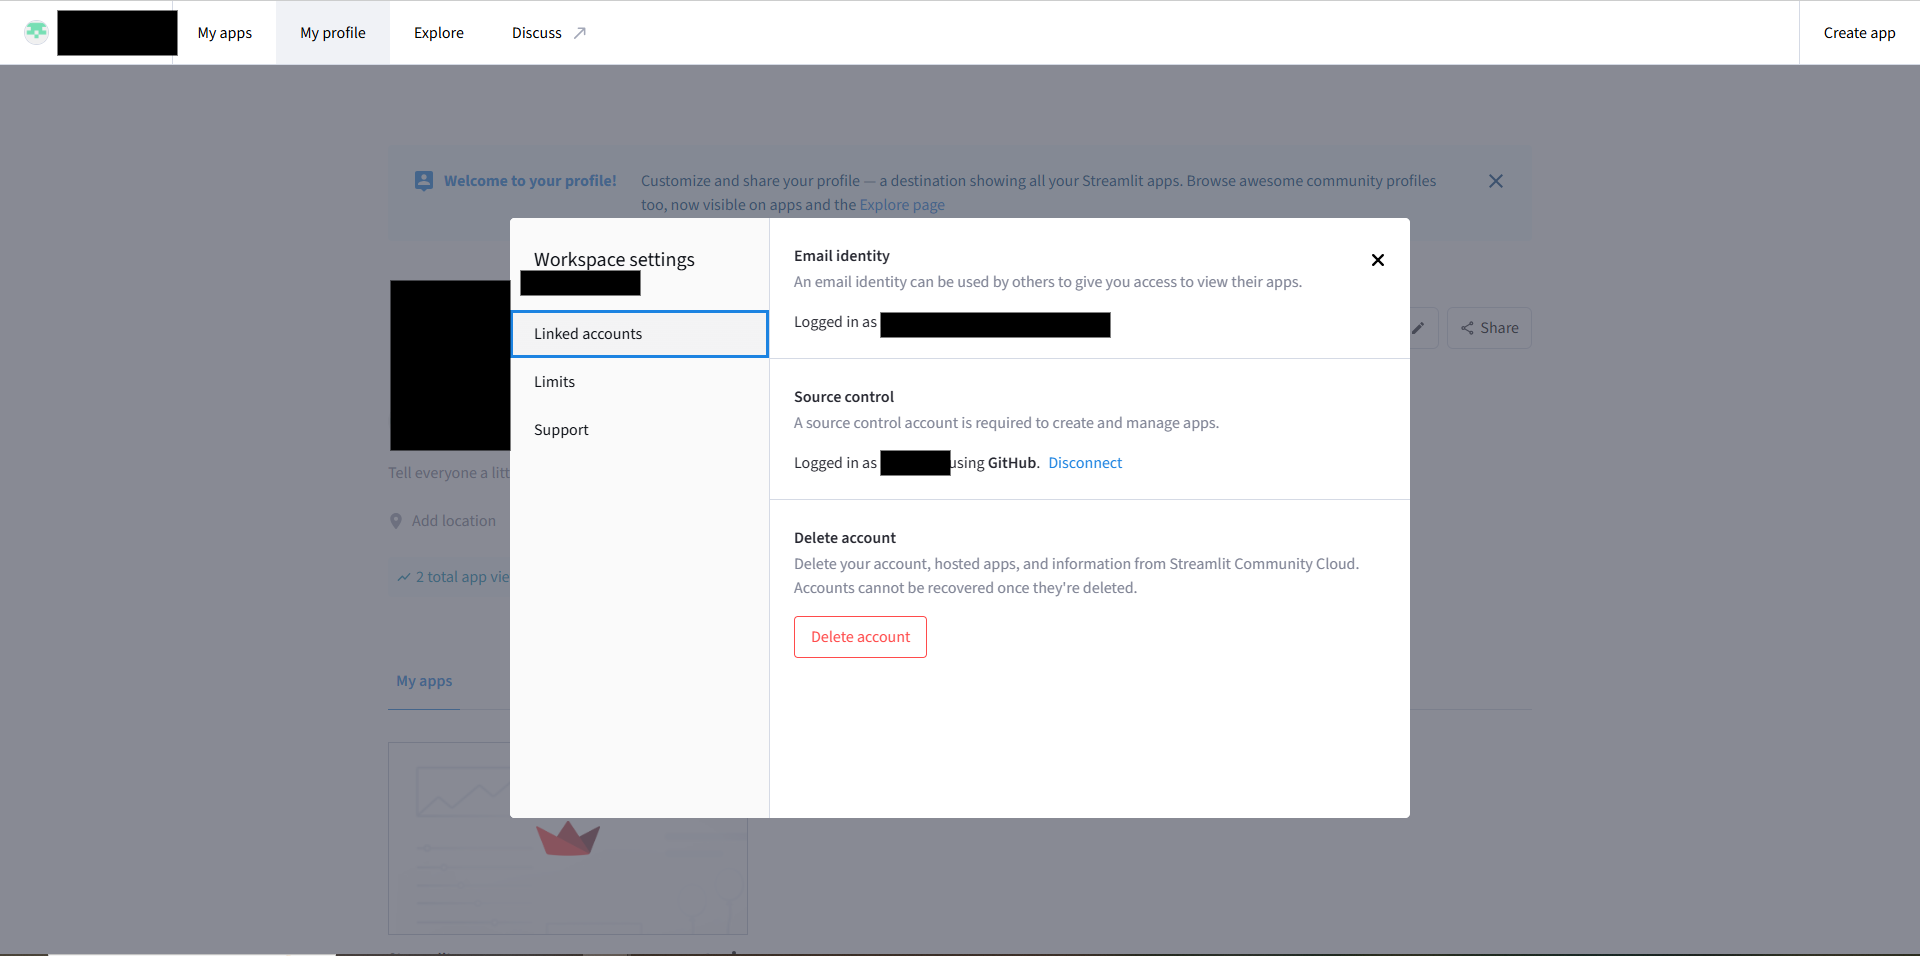Click the crown illustration on the app card
1921x956 pixels.
(x=568, y=838)
